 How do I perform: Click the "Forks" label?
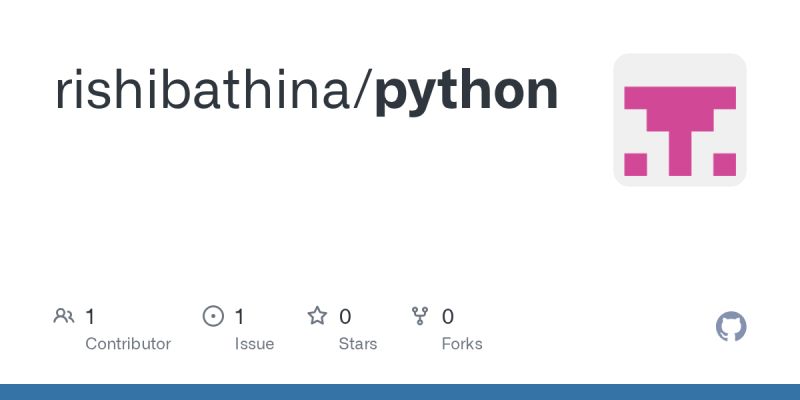tap(462, 344)
